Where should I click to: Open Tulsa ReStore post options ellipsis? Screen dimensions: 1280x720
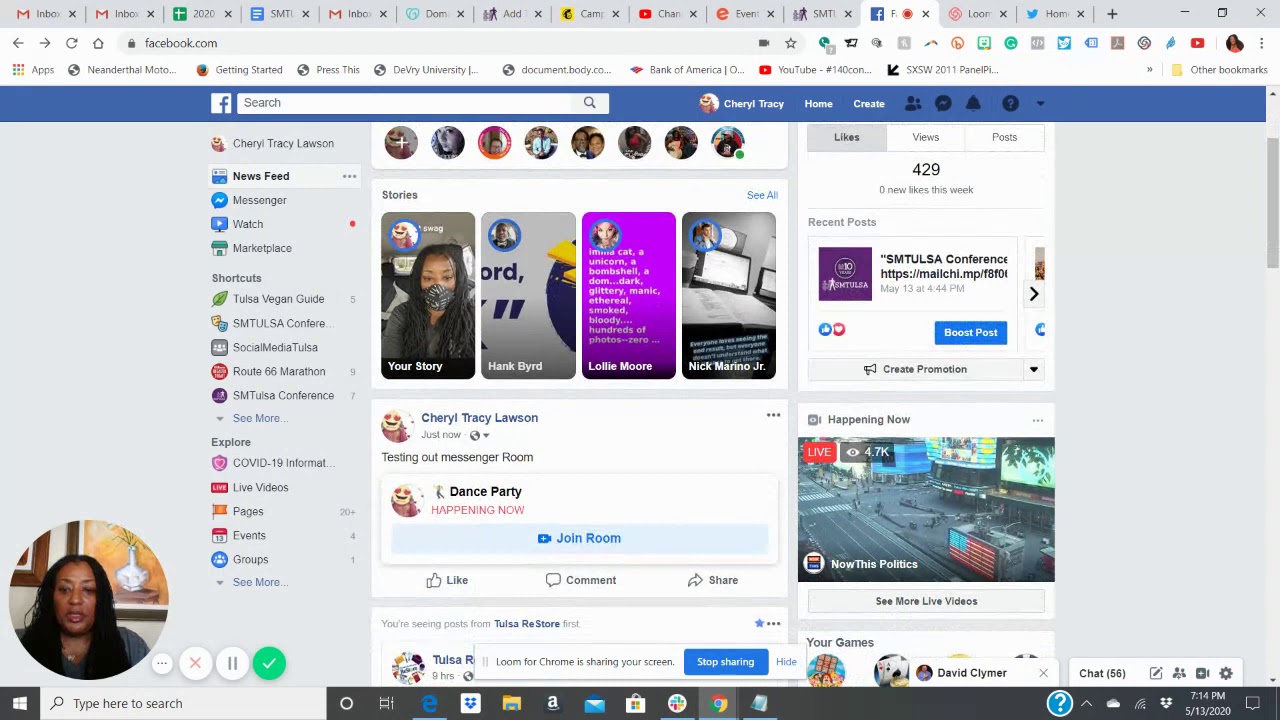pos(773,623)
